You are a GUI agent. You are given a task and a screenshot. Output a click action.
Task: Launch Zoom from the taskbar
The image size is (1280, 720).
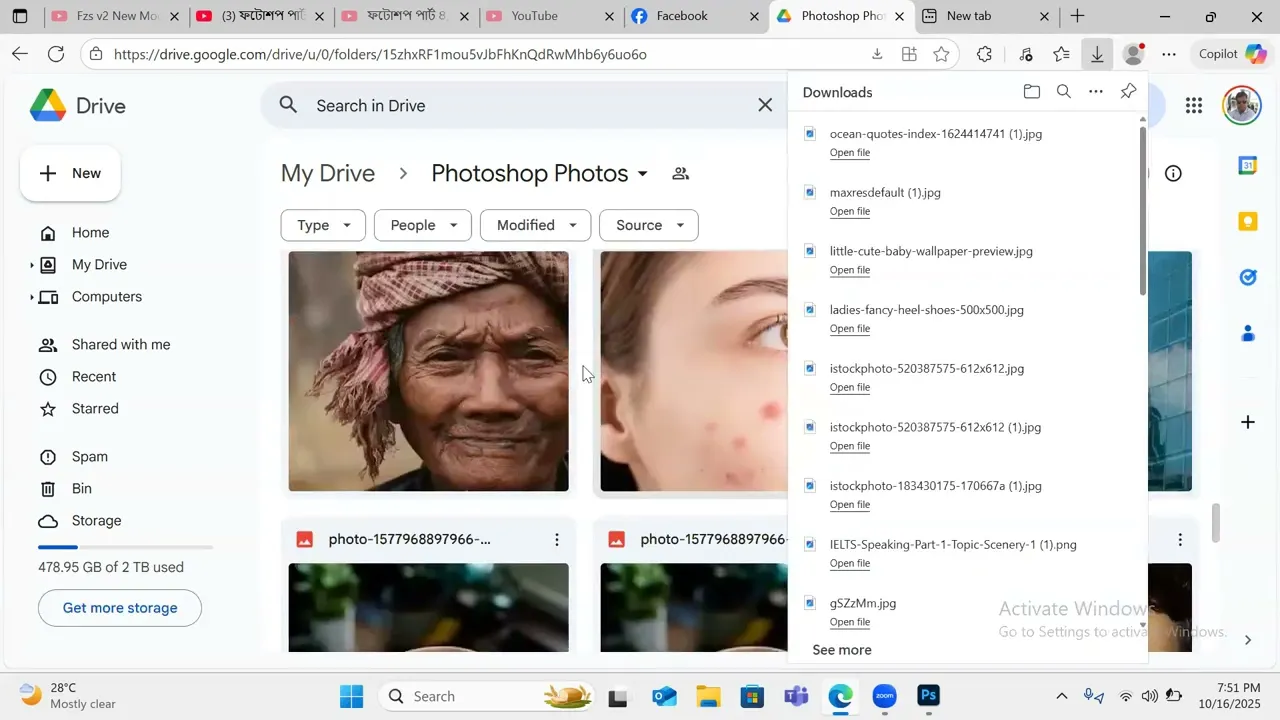tap(885, 696)
